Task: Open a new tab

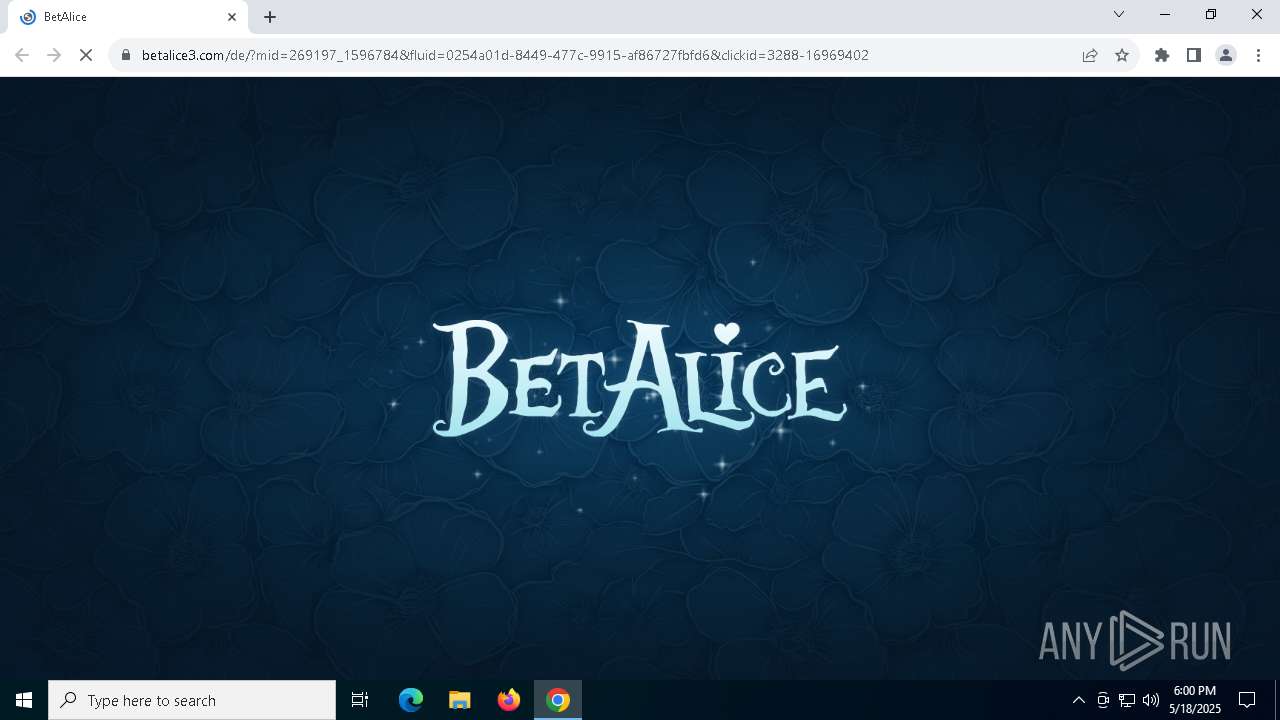Action: click(x=270, y=17)
